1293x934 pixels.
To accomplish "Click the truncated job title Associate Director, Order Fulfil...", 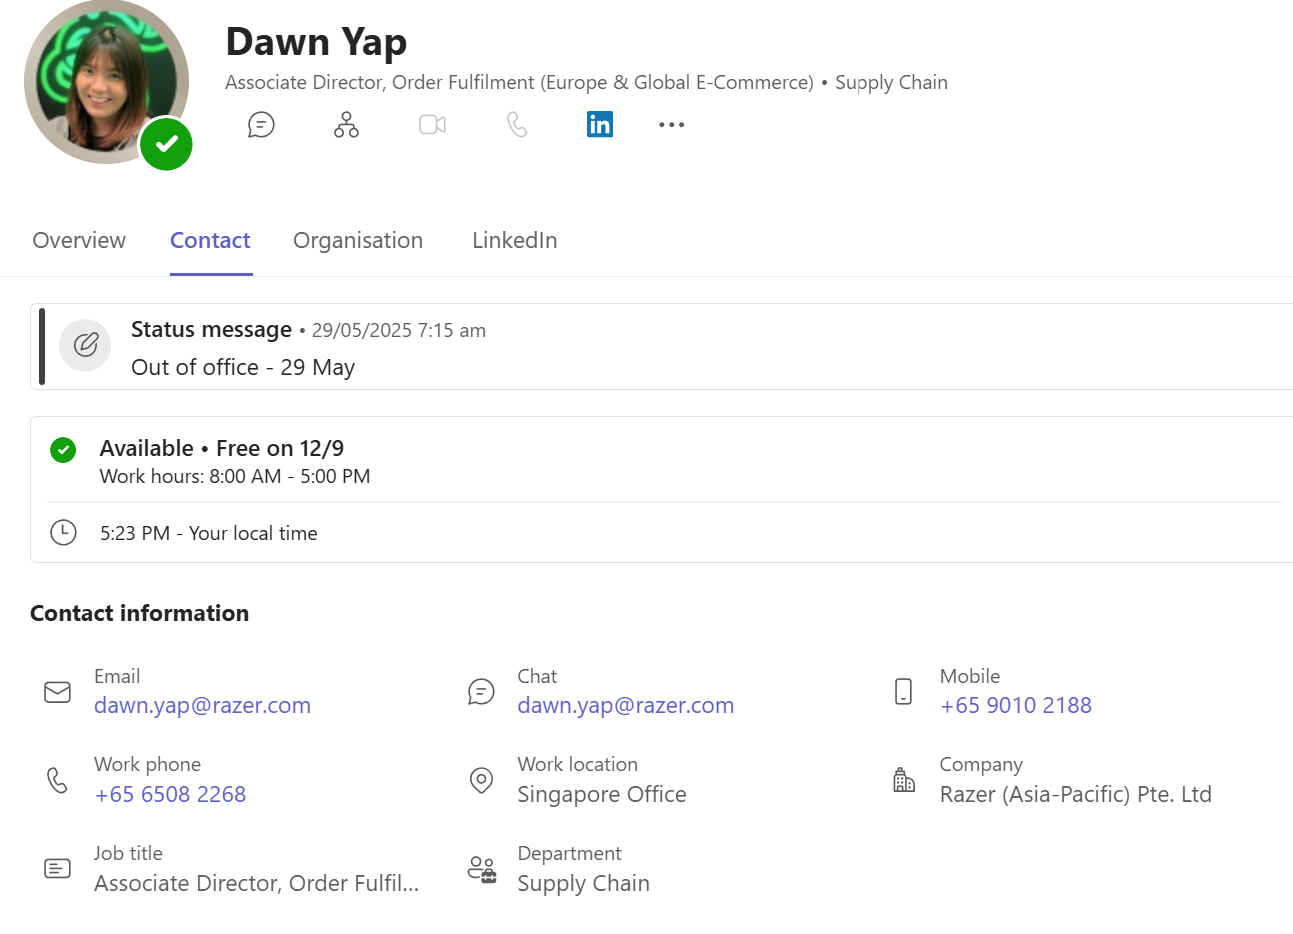I will (256, 884).
